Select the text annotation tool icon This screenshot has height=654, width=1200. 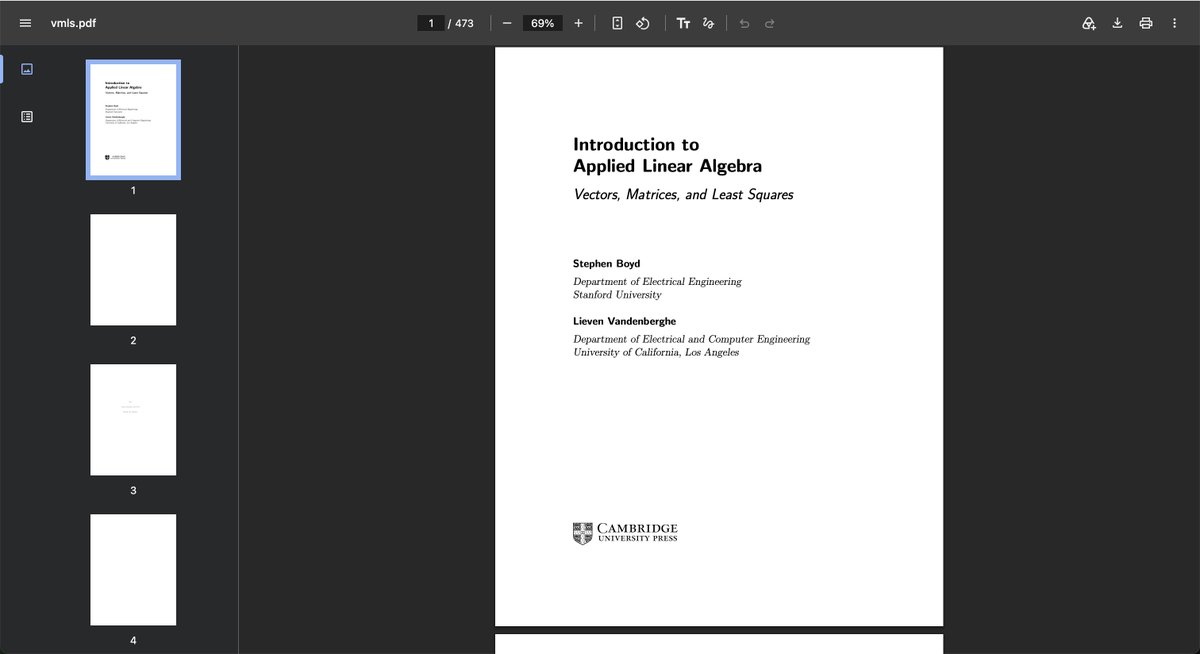click(x=683, y=23)
